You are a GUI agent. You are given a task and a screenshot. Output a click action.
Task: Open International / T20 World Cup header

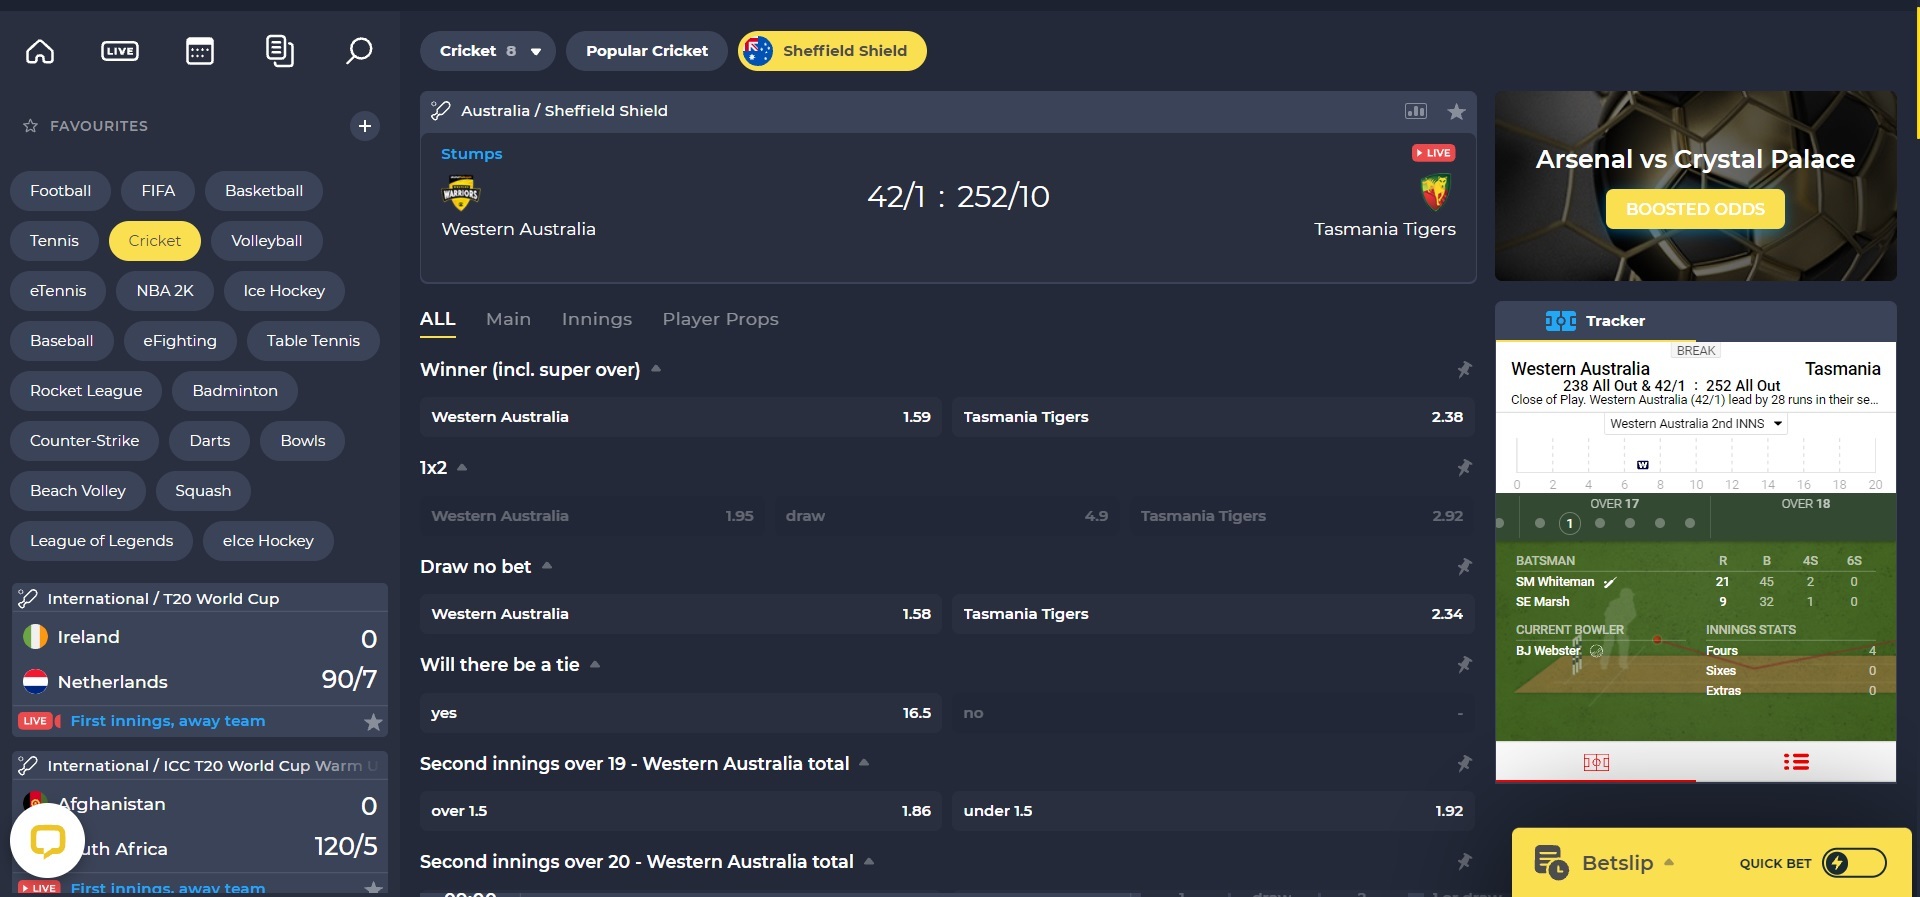click(x=200, y=599)
